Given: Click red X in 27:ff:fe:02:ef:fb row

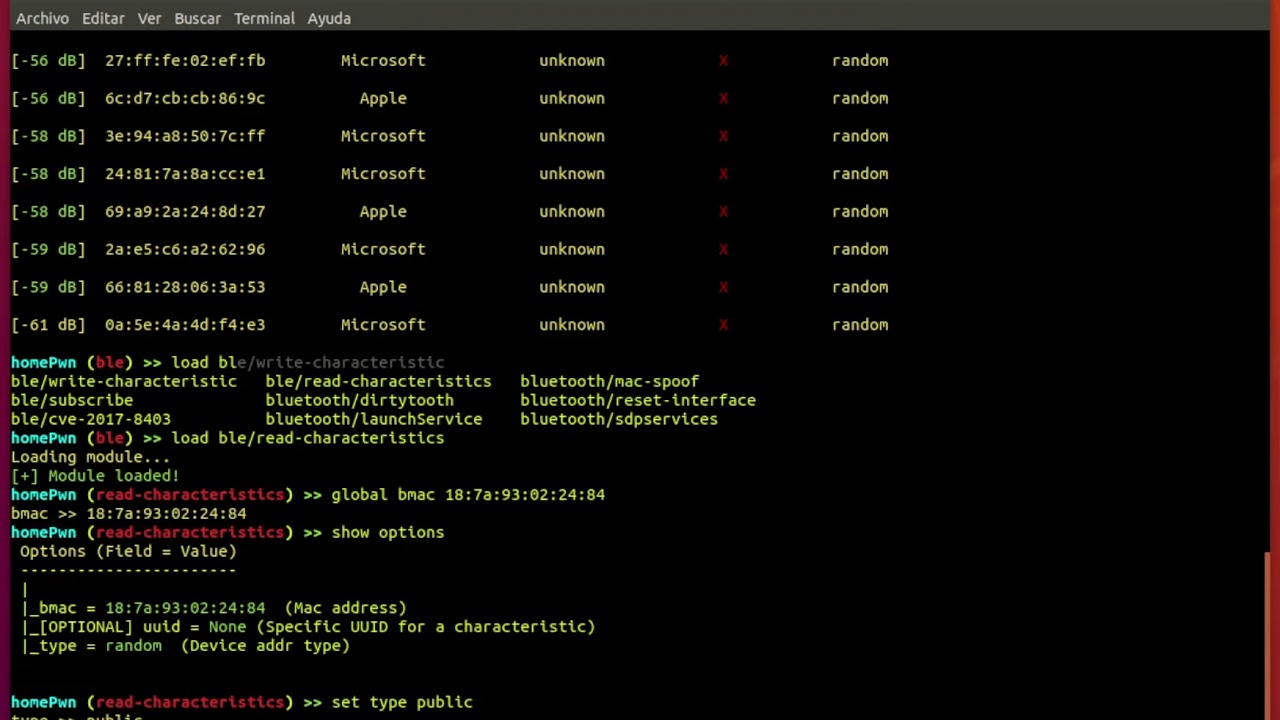Looking at the screenshot, I should (723, 61).
